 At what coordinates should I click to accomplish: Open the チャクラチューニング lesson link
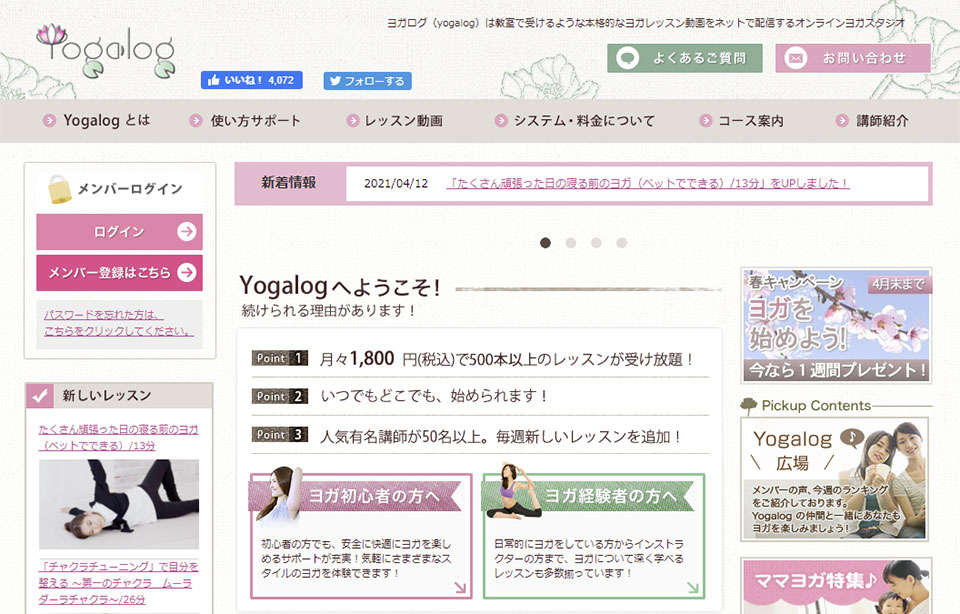pyautogui.click(x=118, y=583)
